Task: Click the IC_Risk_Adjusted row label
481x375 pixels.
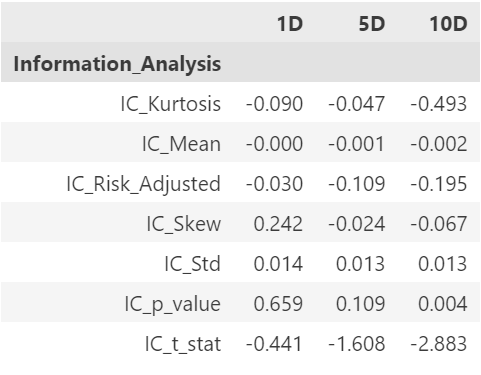Action: [144, 184]
